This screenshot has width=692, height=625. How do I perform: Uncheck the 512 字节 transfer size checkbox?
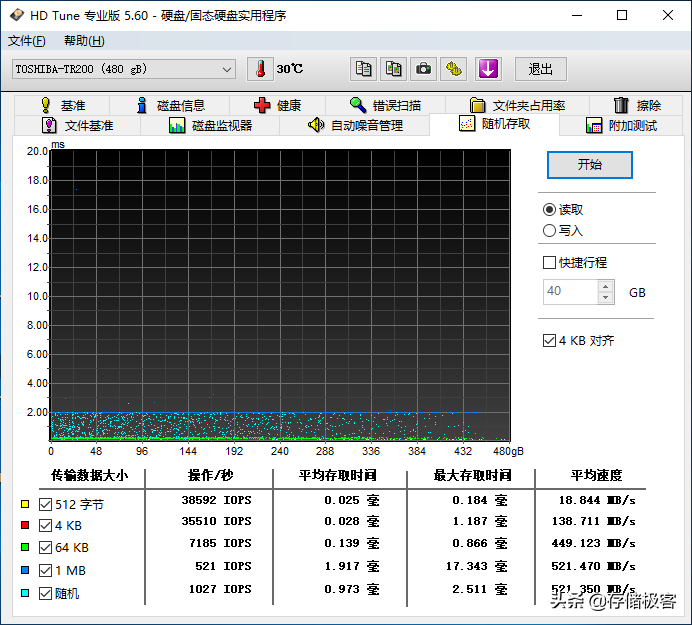point(45,504)
